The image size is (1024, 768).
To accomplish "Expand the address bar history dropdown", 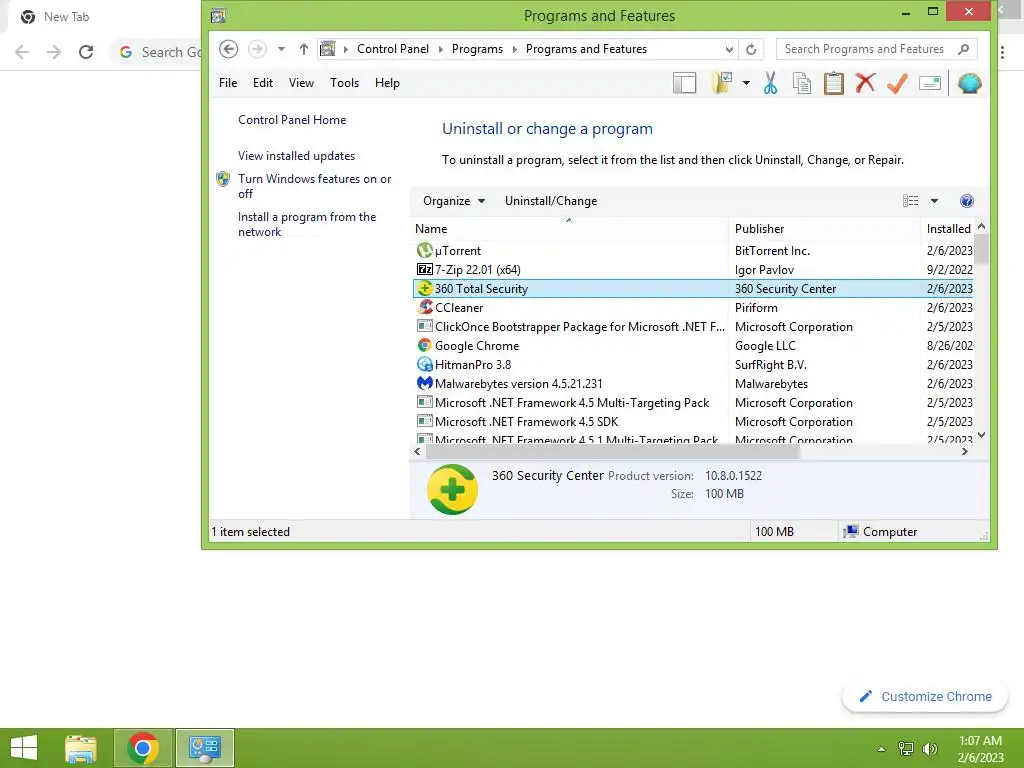I will click(x=729, y=49).
